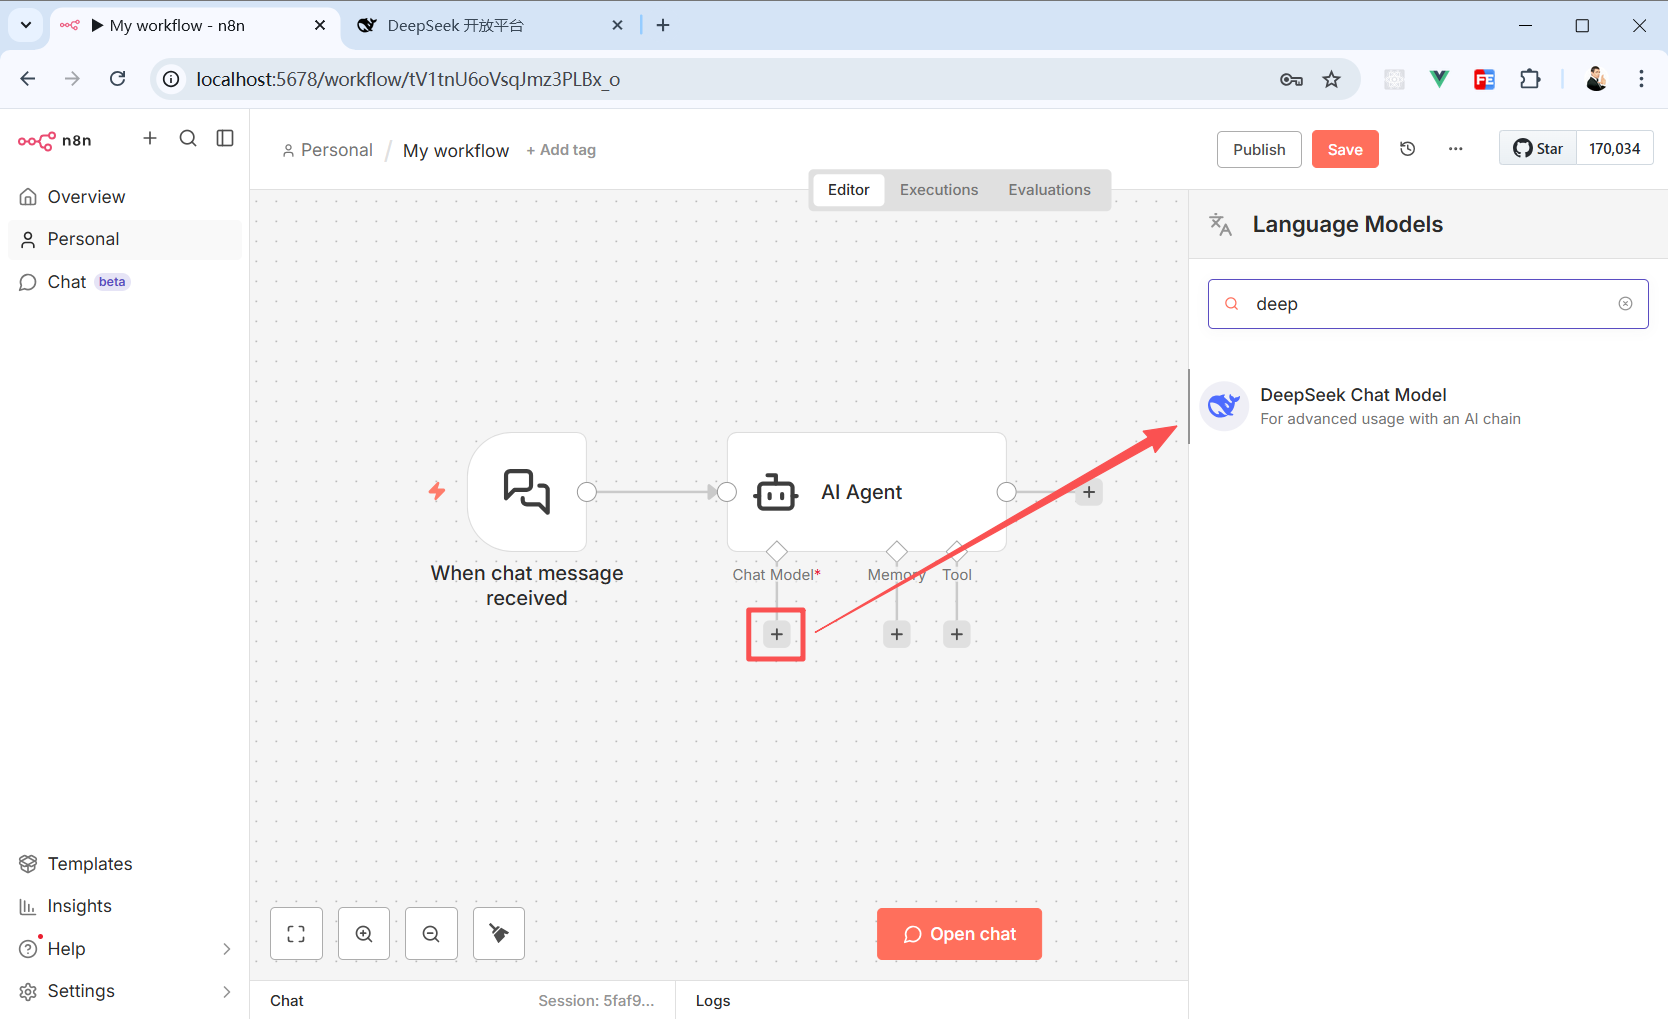Image resolution: width=1668 pixels, height=1019 pixels.
Task: Click the tidy up nodes icon
Action: [499, 934]
